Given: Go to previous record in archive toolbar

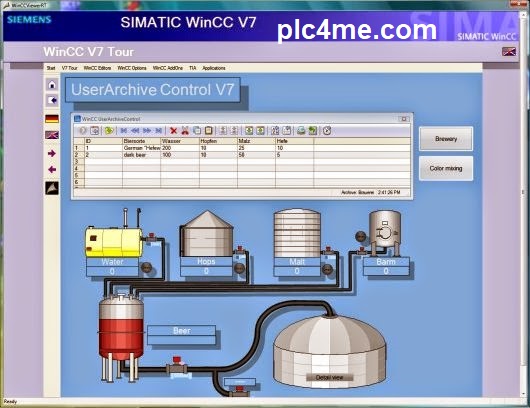Looking at the screenshot, I should pyautogui.click(x=135, y=130).
